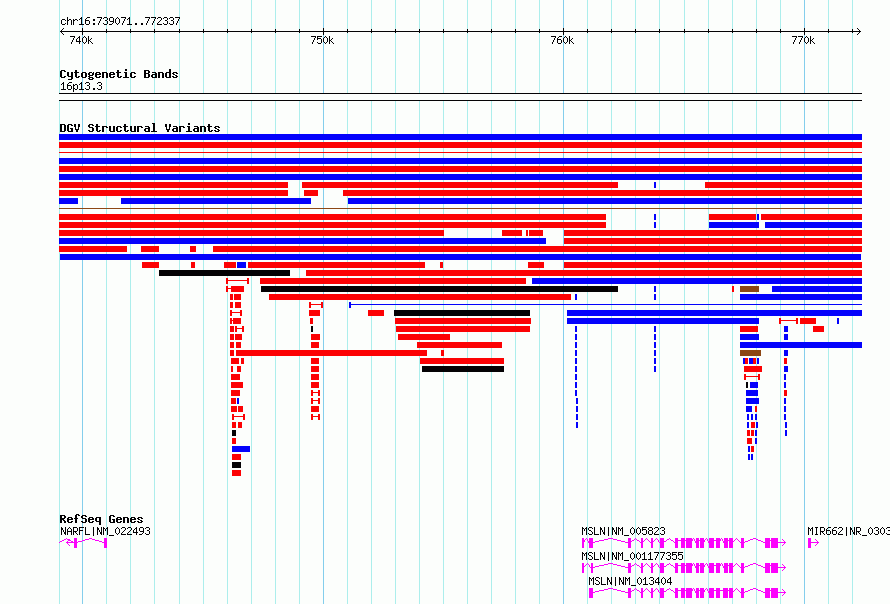
Task: Select the 770k ruler label
Action: pos(803,40)
